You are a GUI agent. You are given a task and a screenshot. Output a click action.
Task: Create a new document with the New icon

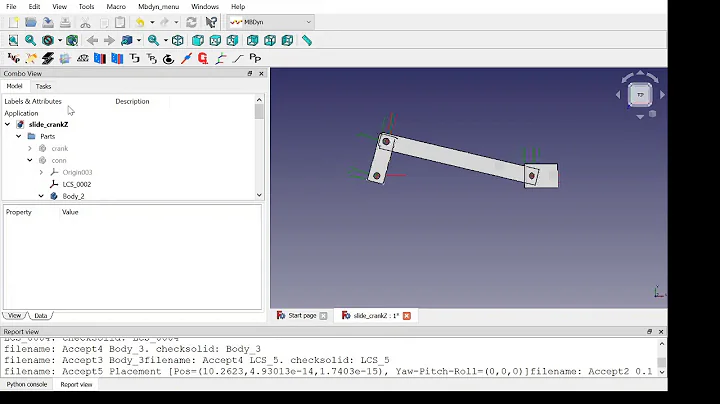(13, 22)
